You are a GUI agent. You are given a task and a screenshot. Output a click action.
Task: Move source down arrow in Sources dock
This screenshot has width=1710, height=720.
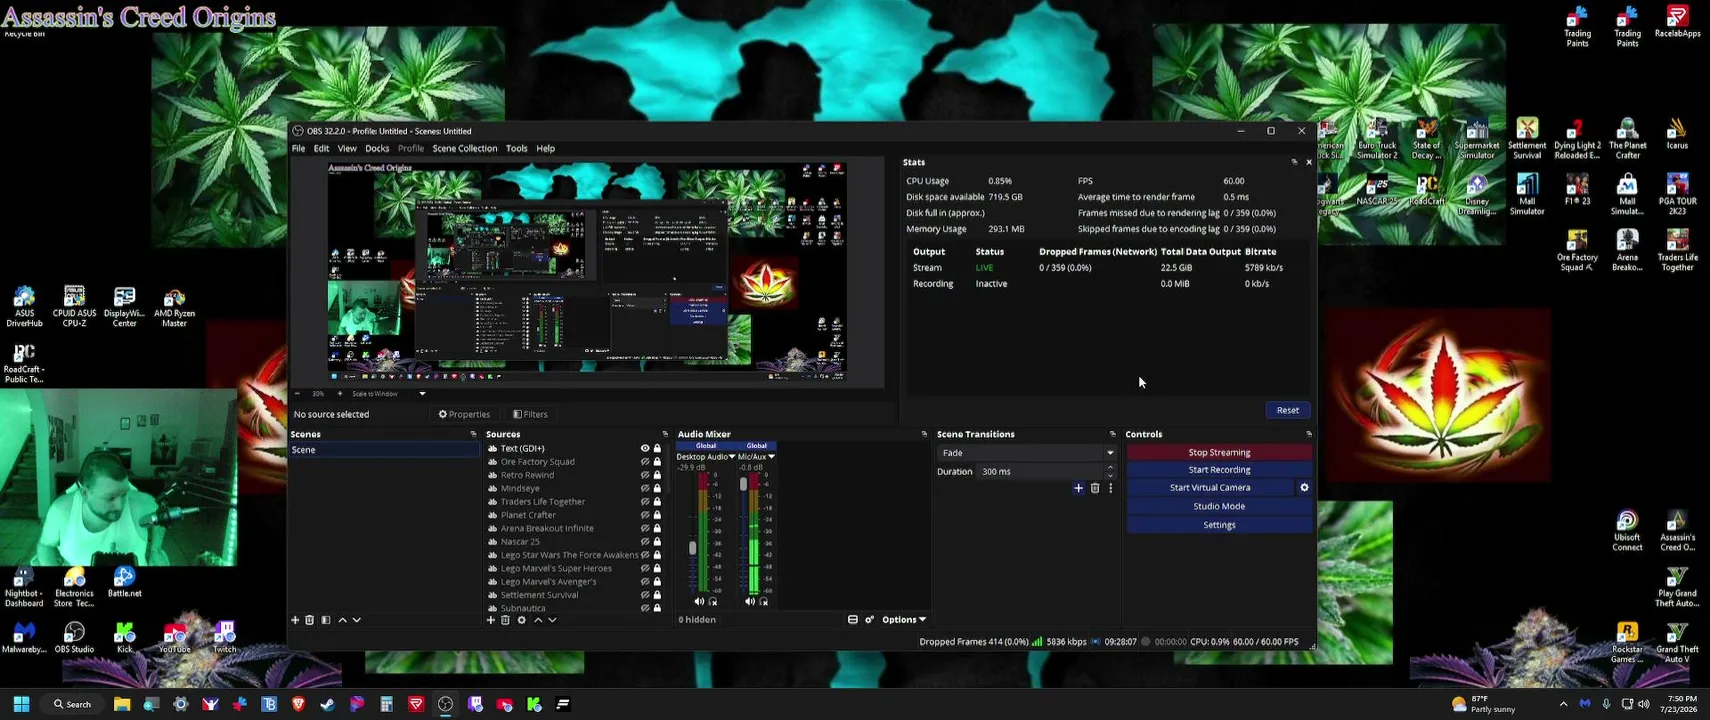[x=552, y=620]
